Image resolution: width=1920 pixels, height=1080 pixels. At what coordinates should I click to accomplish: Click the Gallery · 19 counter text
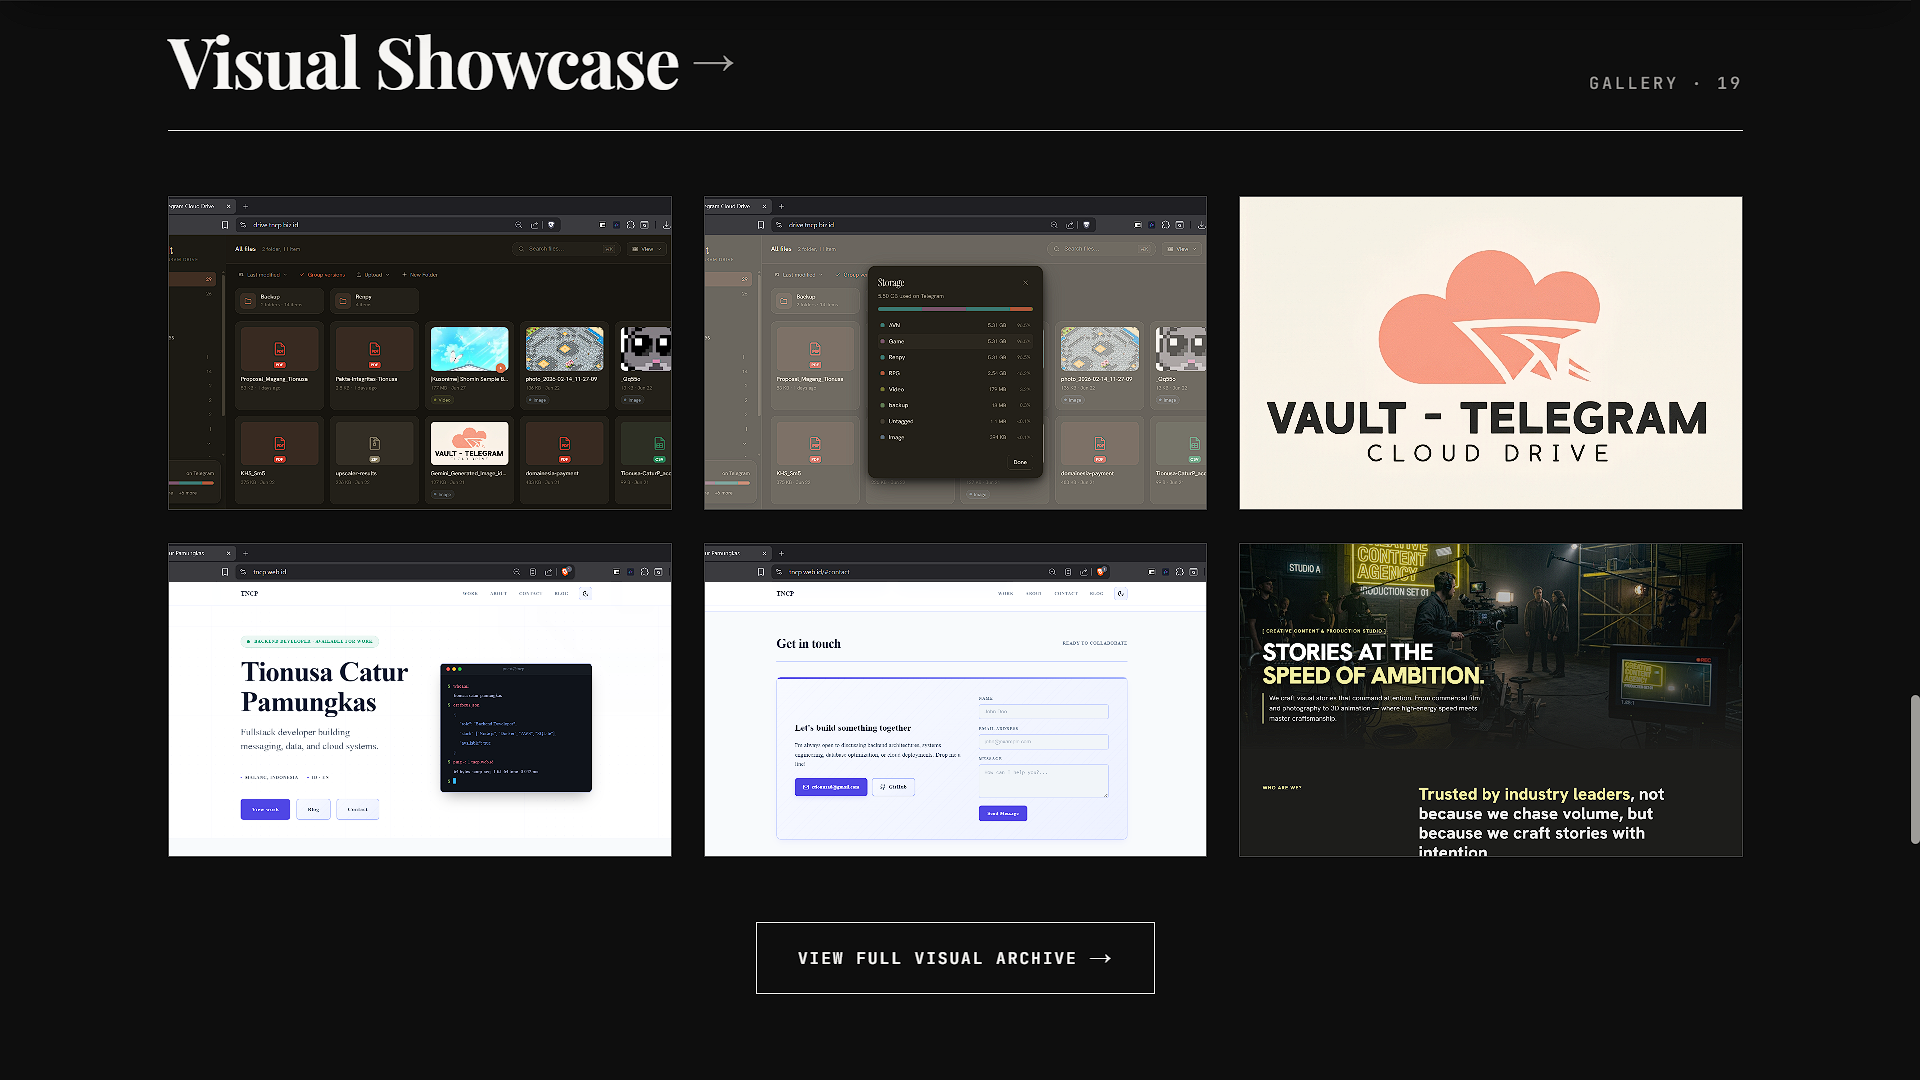click(x=1665, y=83)
